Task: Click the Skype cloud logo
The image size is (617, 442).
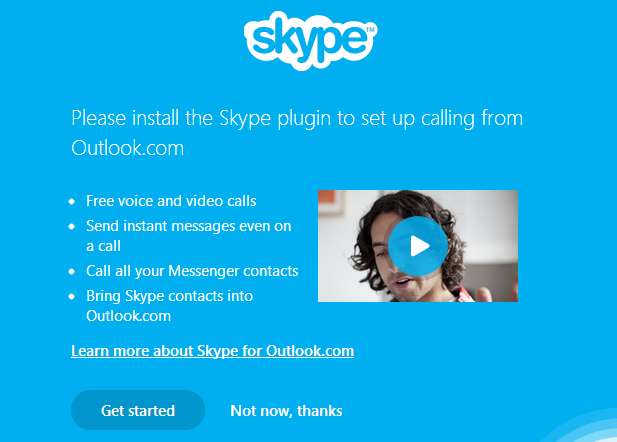Action: pyautogui.click(x=310, y=40)
